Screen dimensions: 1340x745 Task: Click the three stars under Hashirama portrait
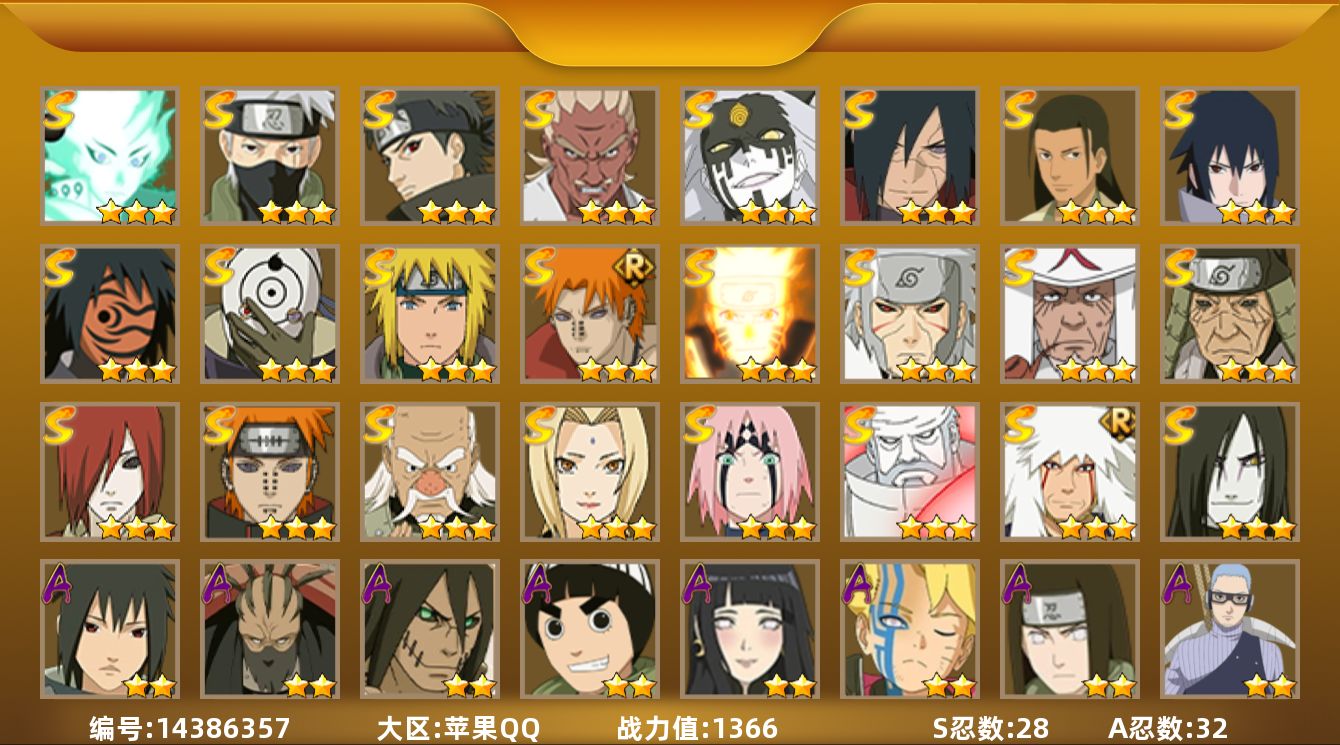pyautogui.click(x=1096, y=212)
